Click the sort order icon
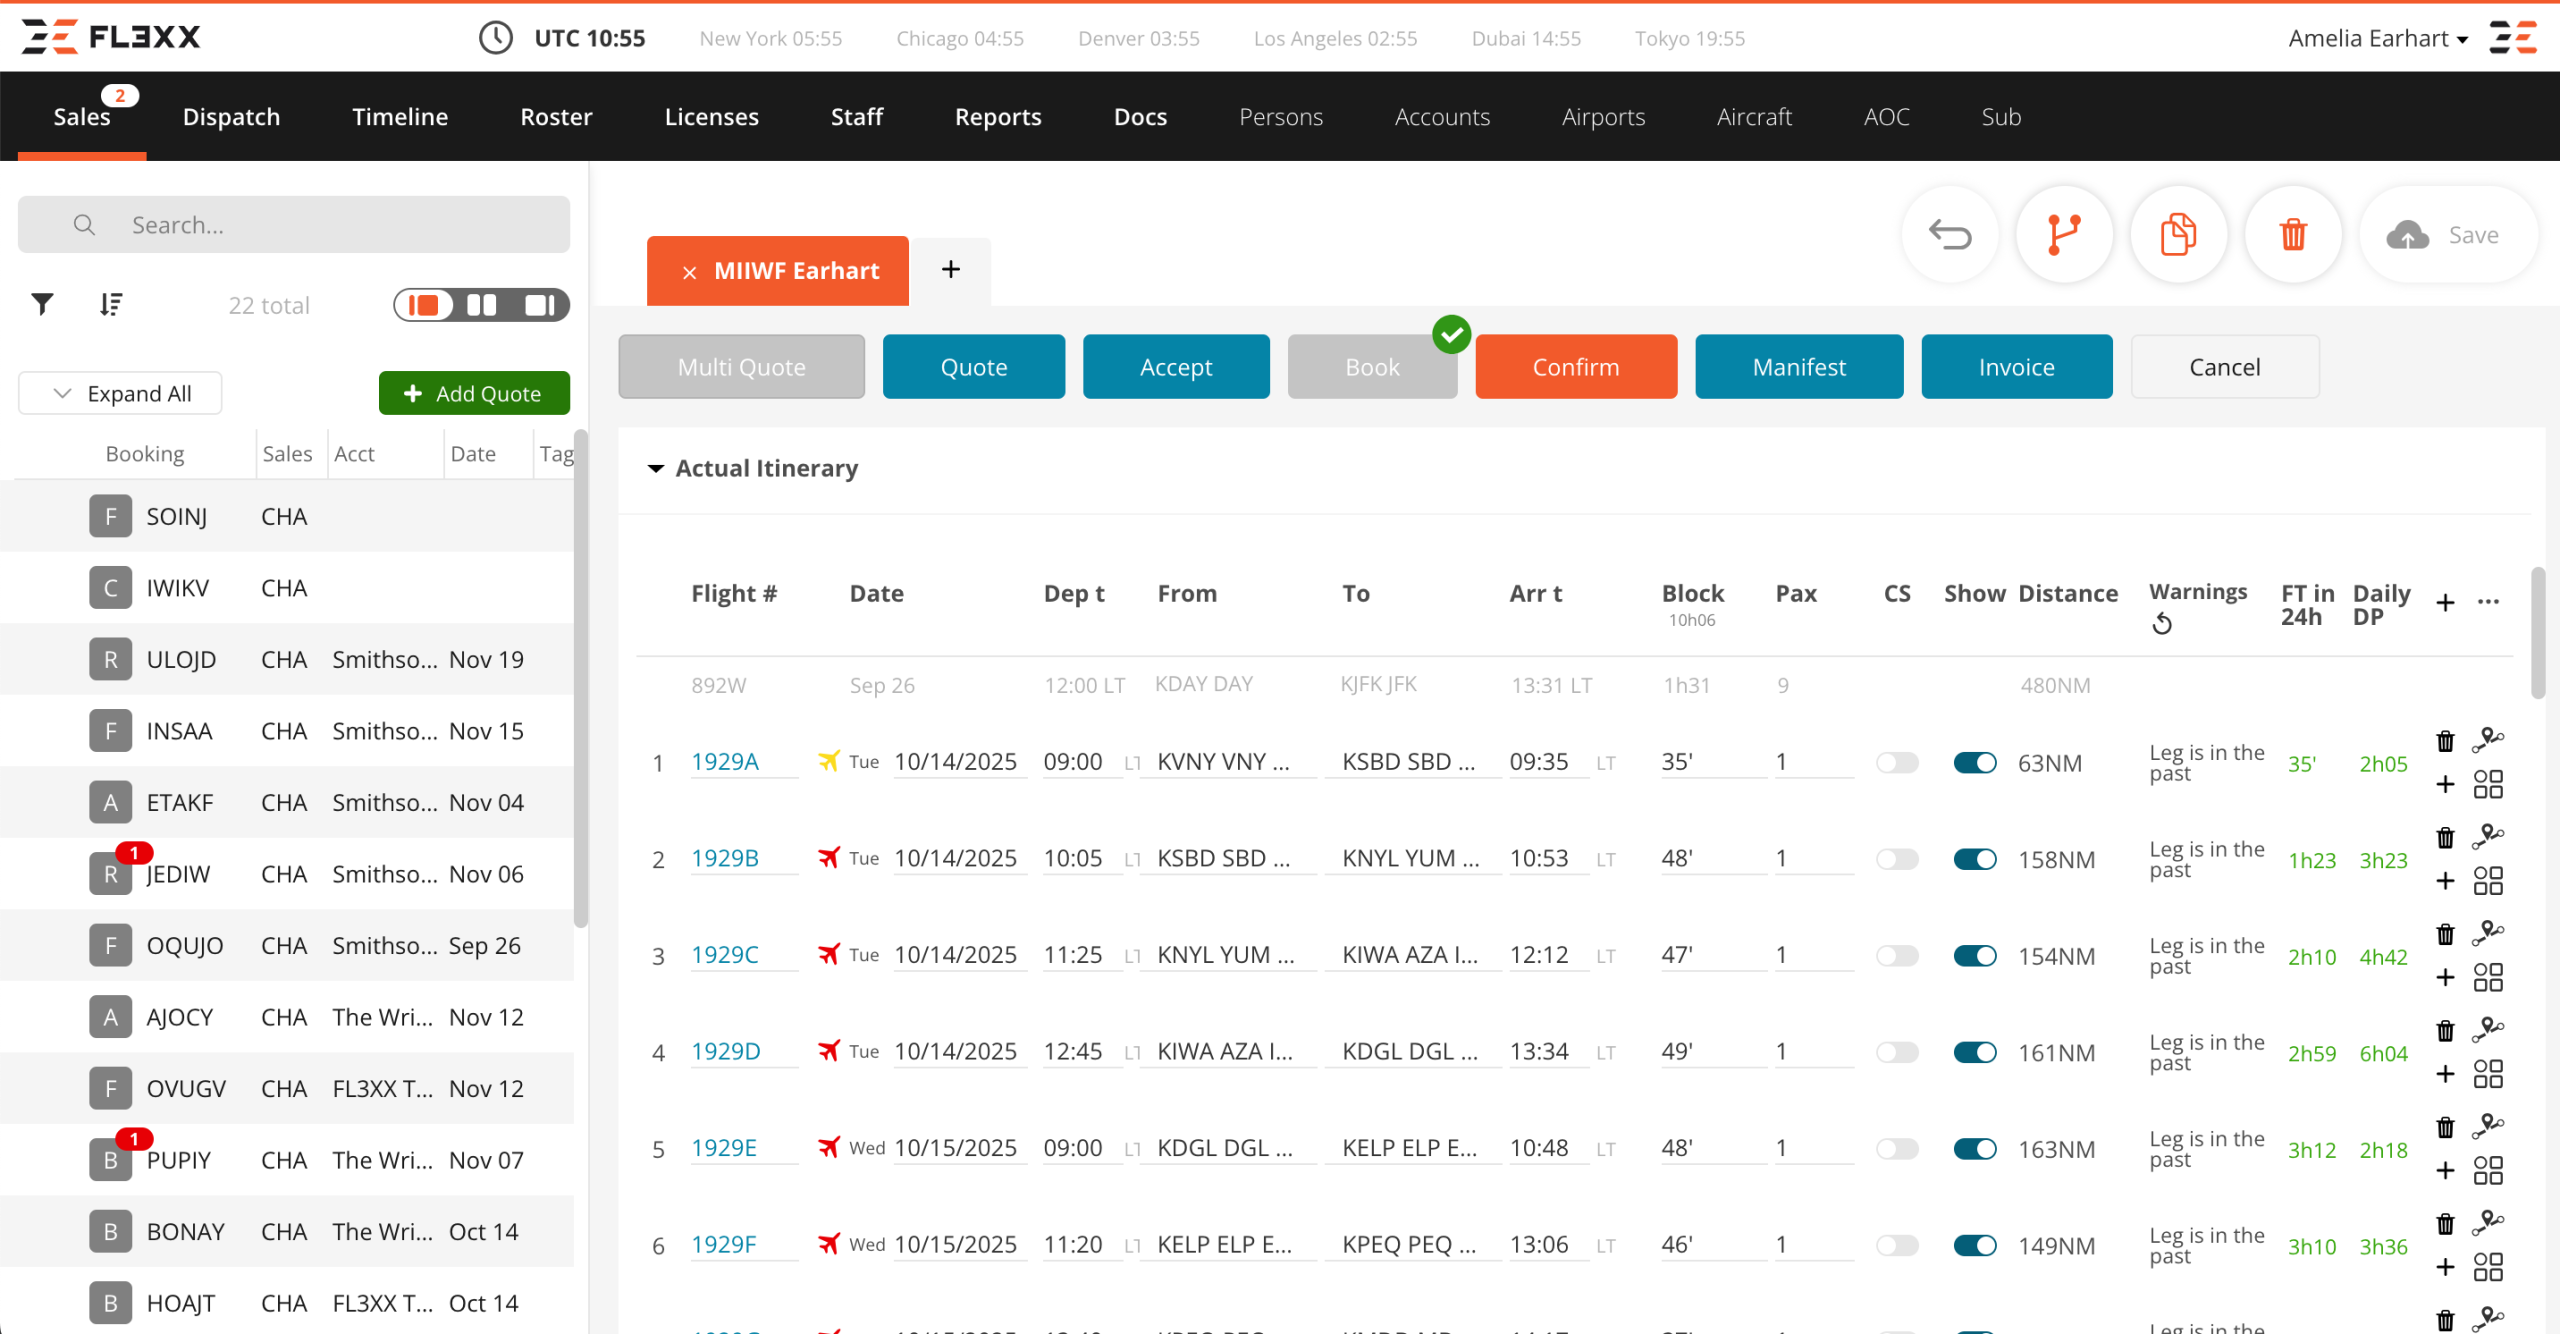 click(111, 304)
